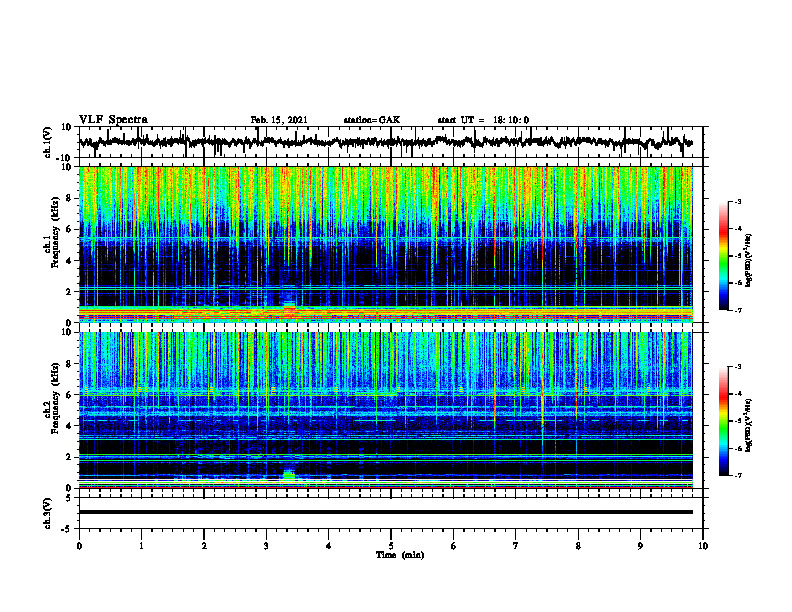Viewport: 792px width, 612px height.
Task: Click the log(PSD) label beside ch.1 colorbar
Action: (749, 260)
